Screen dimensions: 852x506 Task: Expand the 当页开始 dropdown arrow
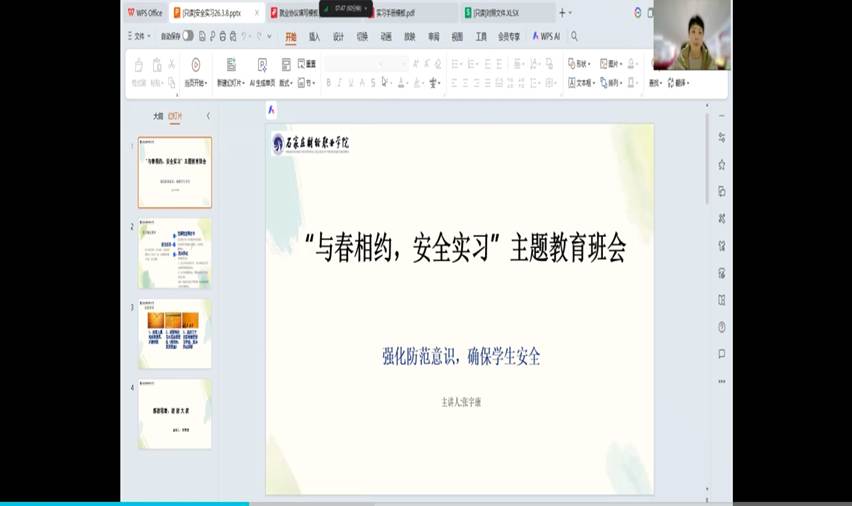(206, 83)
